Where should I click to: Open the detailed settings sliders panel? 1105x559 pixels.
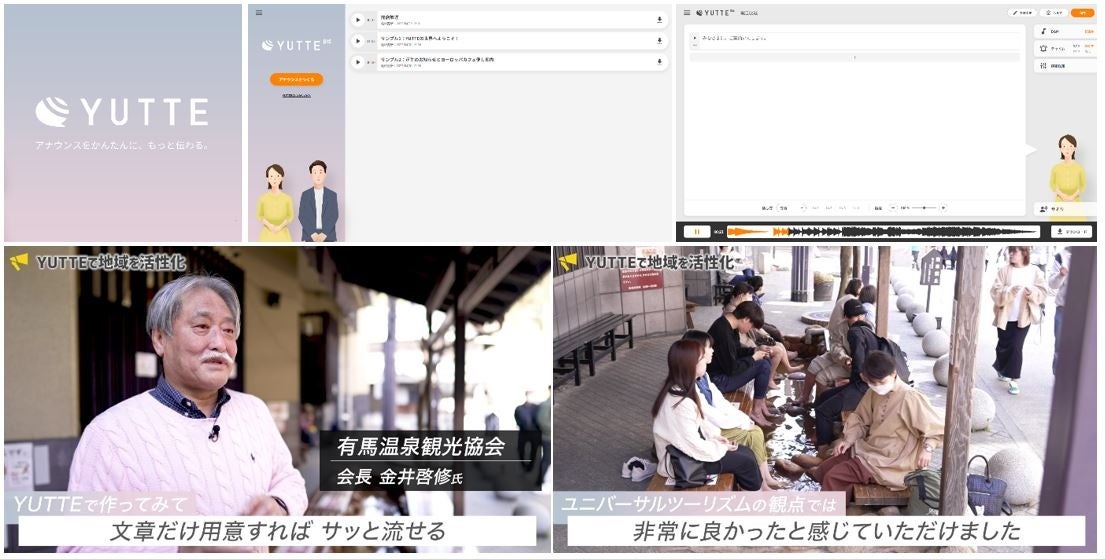click(x=1065, y=66)
